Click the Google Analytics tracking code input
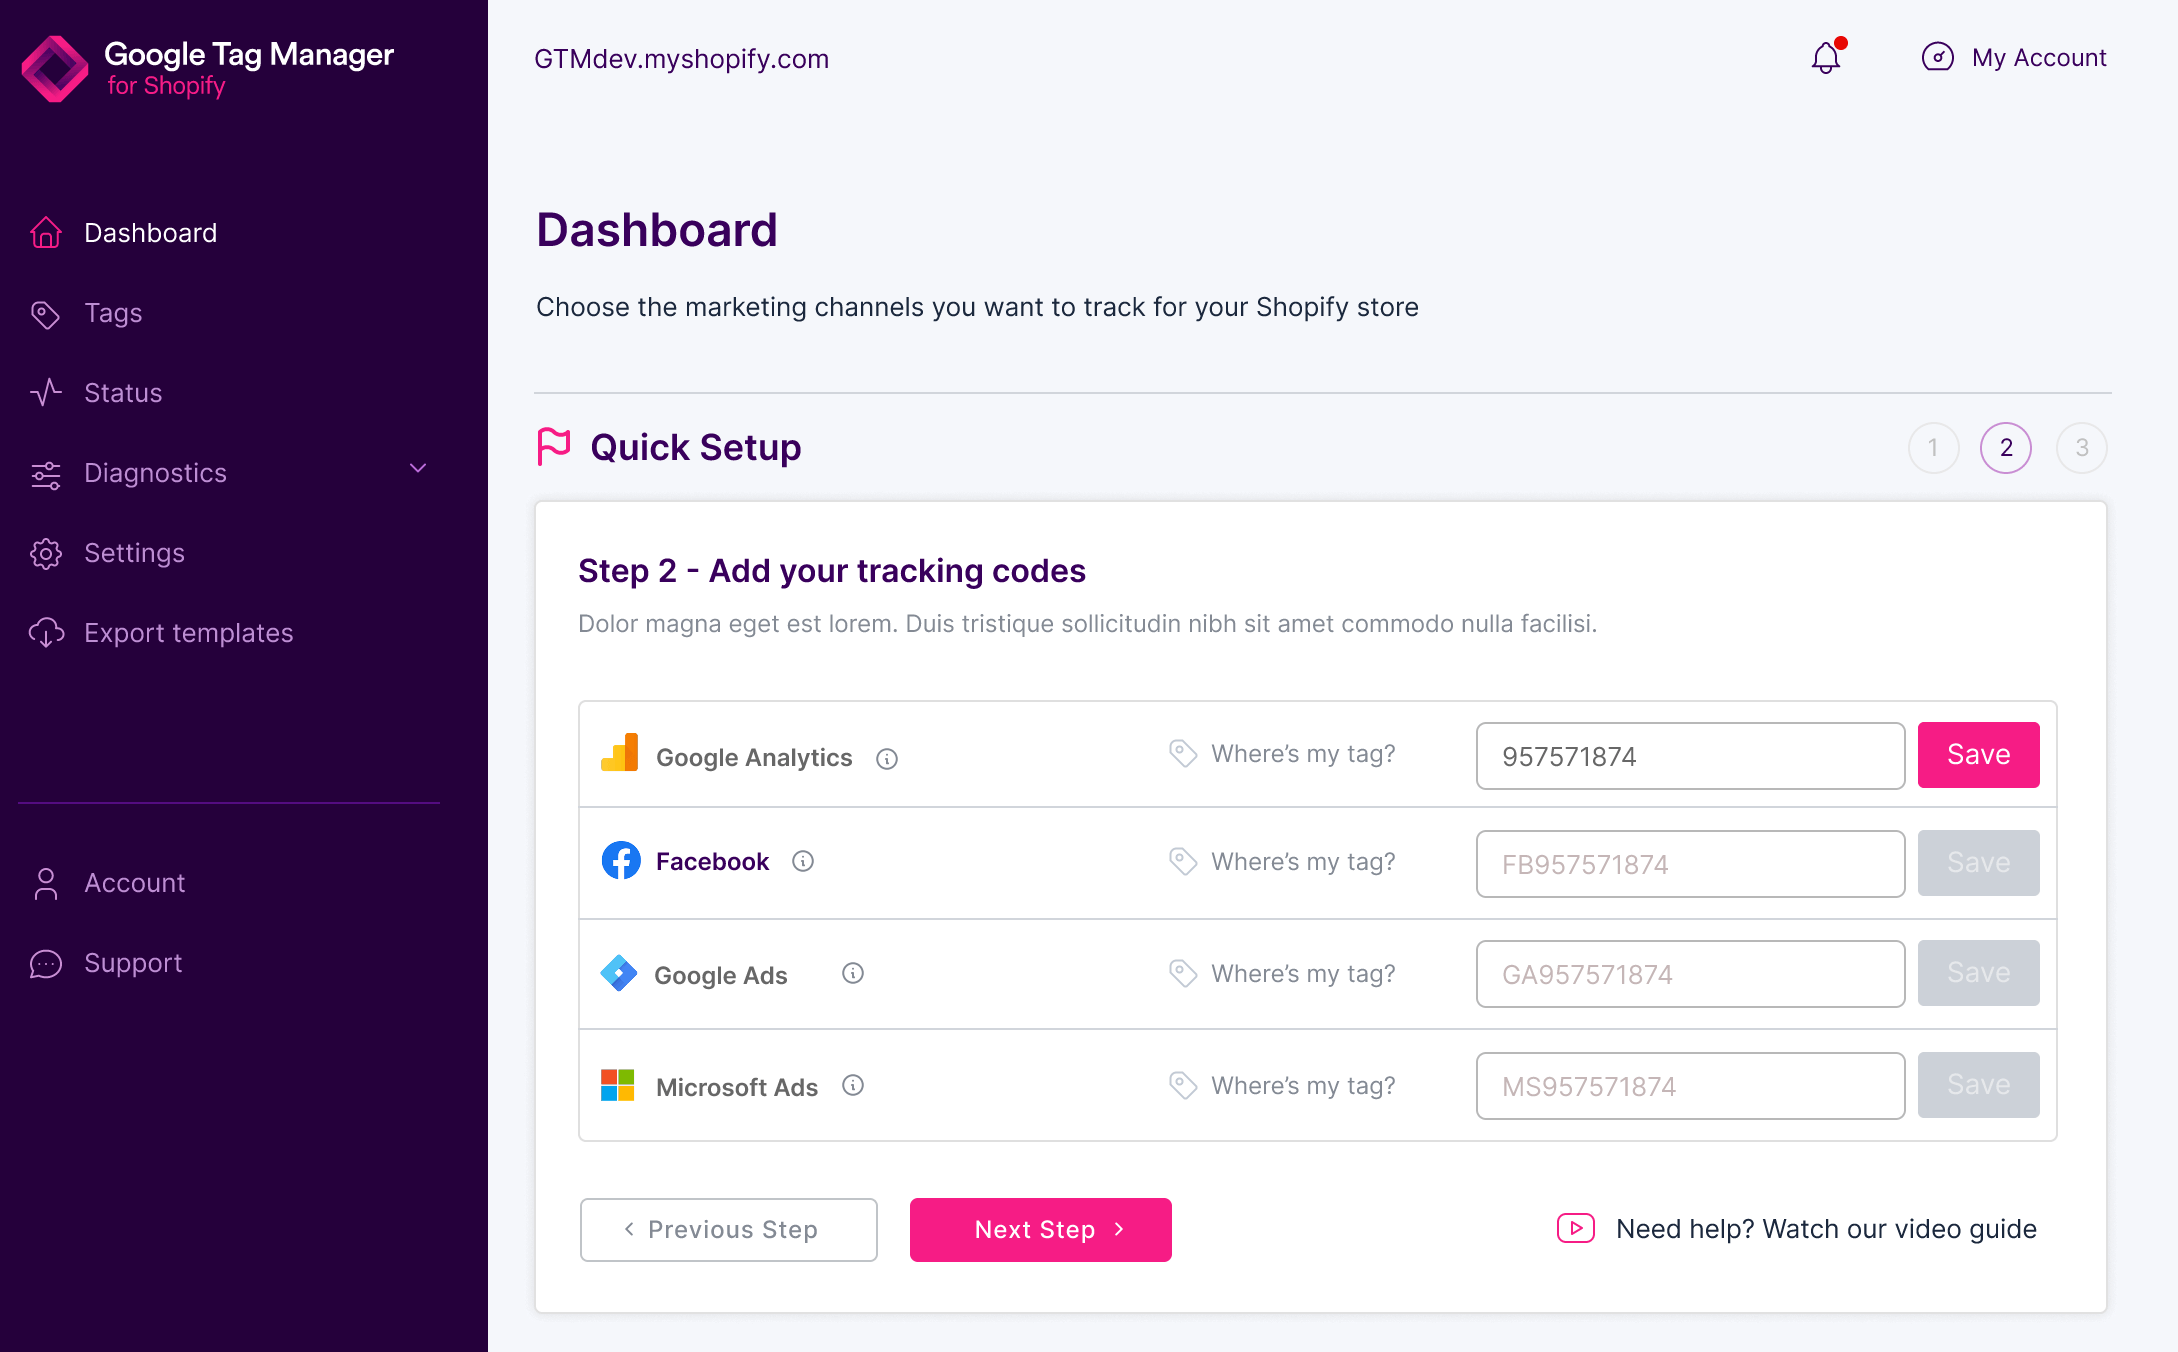This screenshot has height=1352, width=2178. coord(1689,754)
